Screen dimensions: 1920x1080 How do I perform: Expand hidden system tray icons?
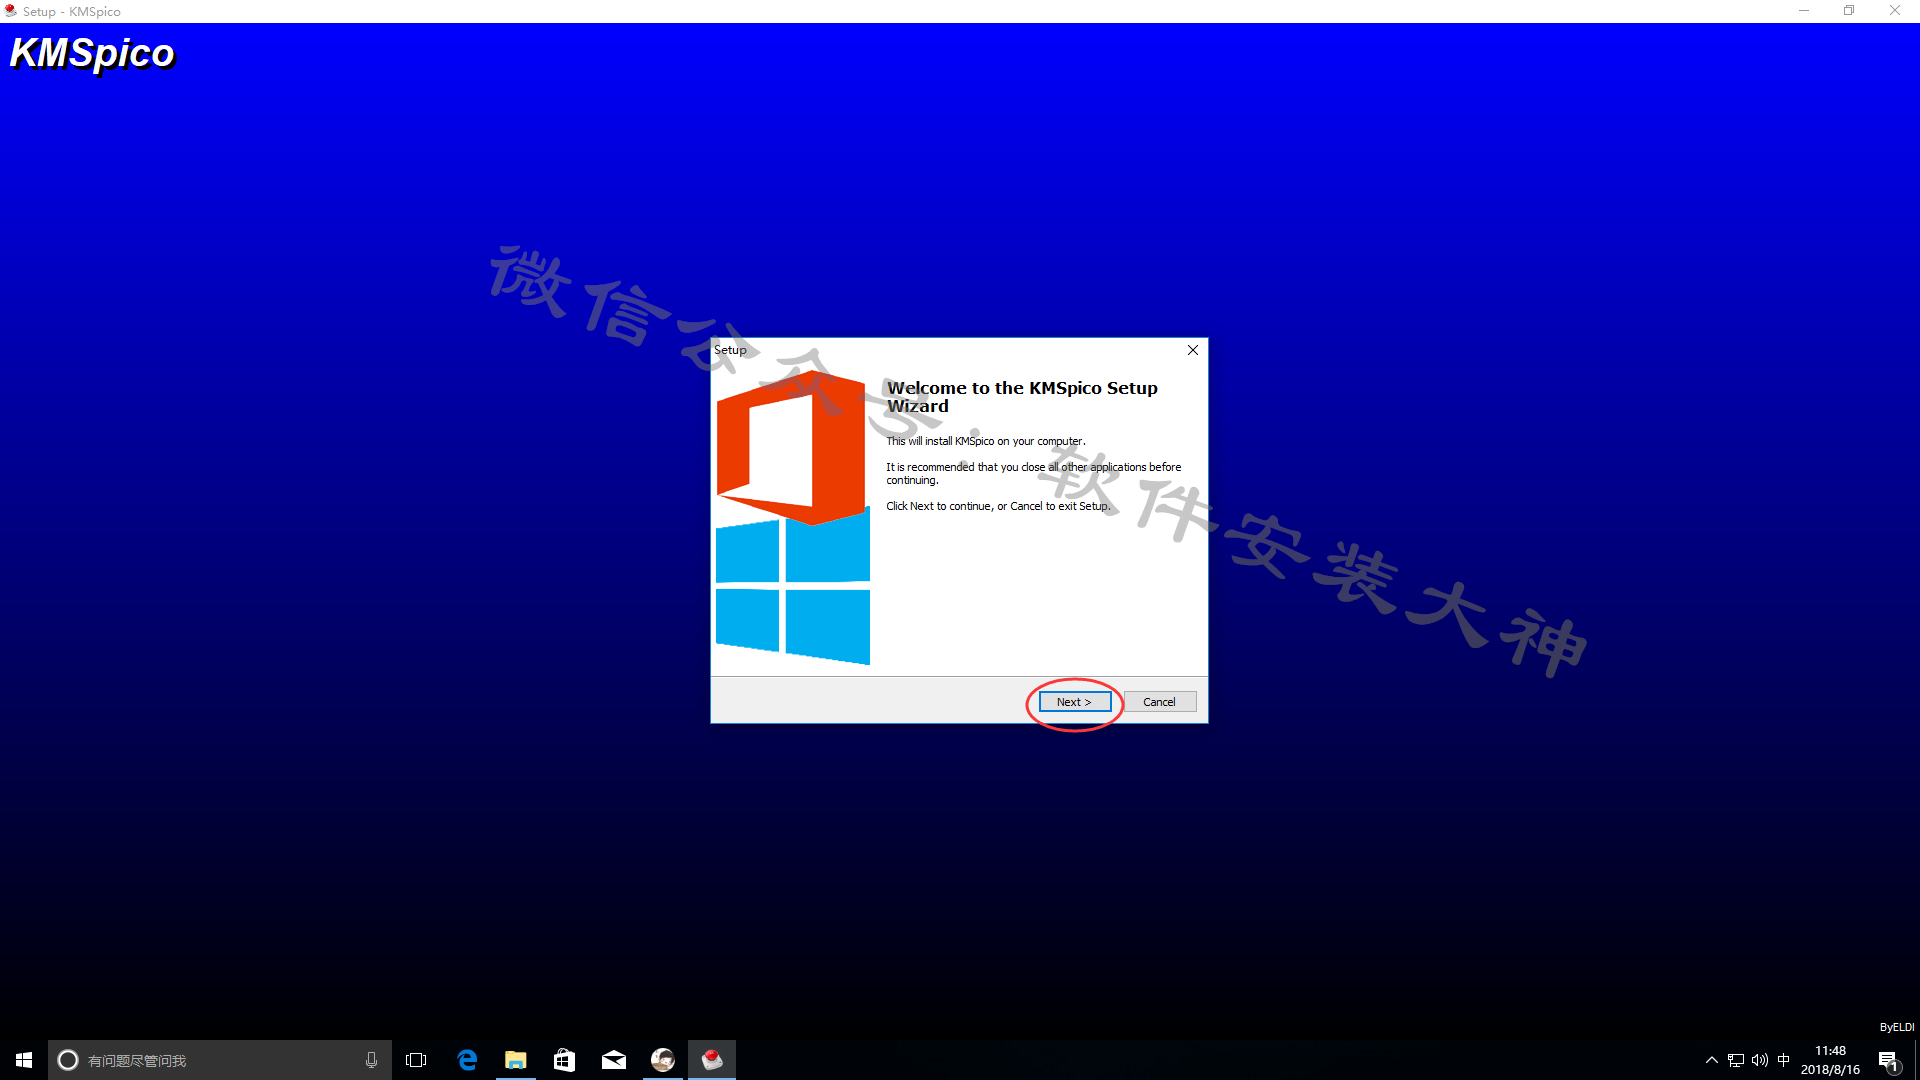click(1711, 1060)
